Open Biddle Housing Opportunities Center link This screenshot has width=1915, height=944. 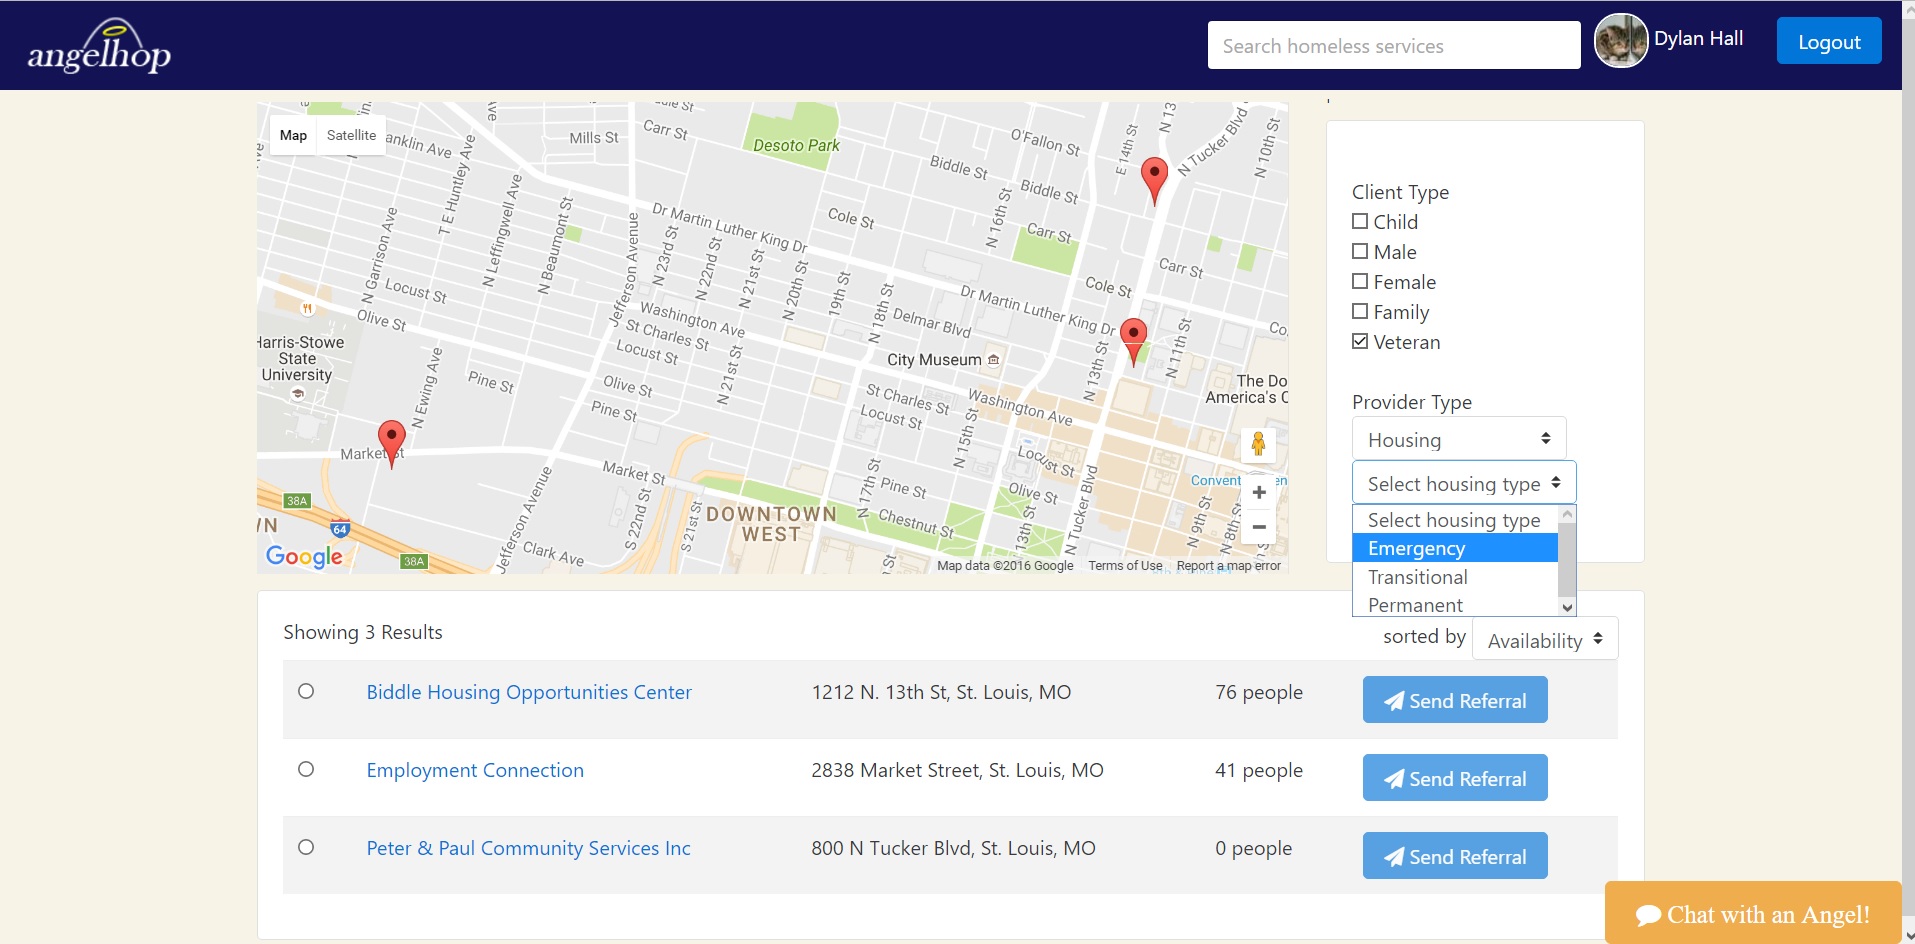coord(529,692)
